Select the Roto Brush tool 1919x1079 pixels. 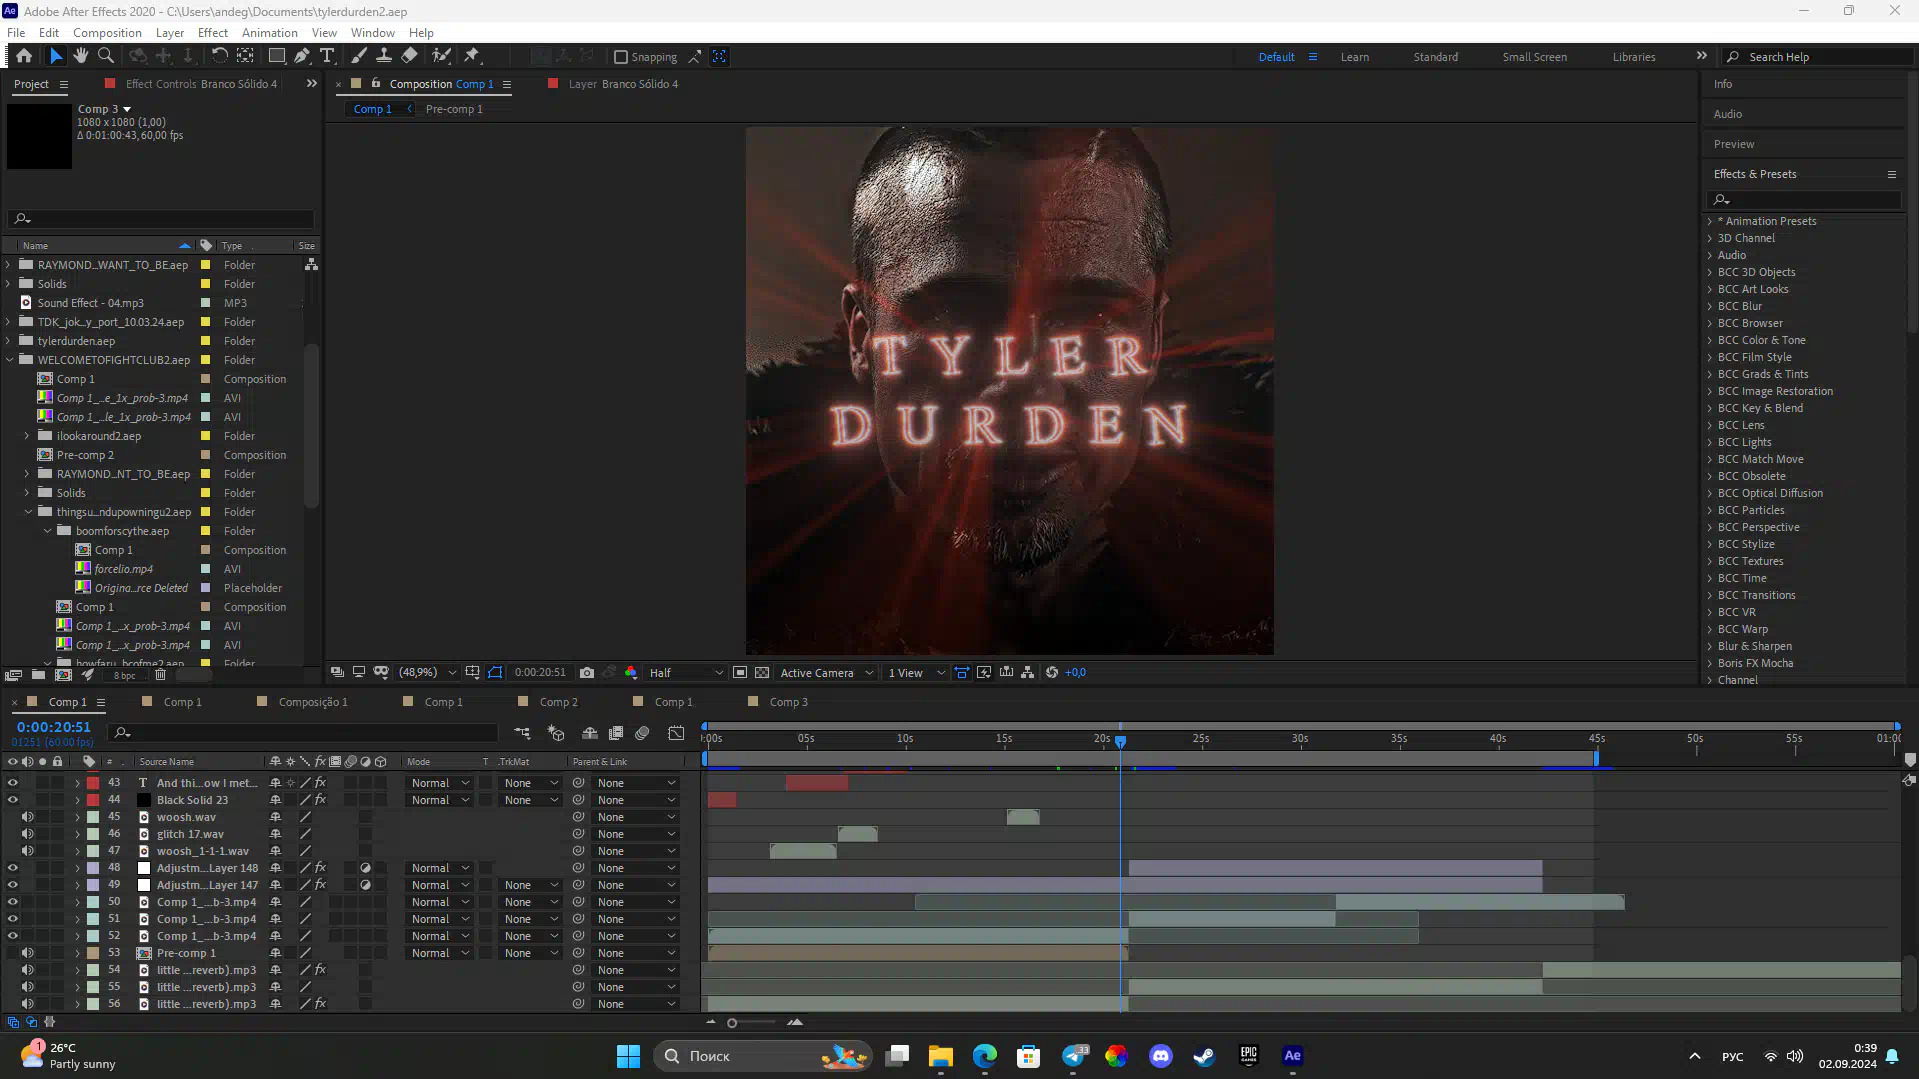pos(441,56)
